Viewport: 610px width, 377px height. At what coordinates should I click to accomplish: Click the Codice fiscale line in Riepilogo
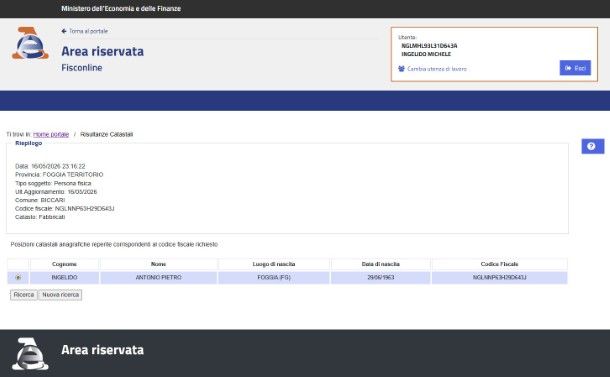point(65,209)
